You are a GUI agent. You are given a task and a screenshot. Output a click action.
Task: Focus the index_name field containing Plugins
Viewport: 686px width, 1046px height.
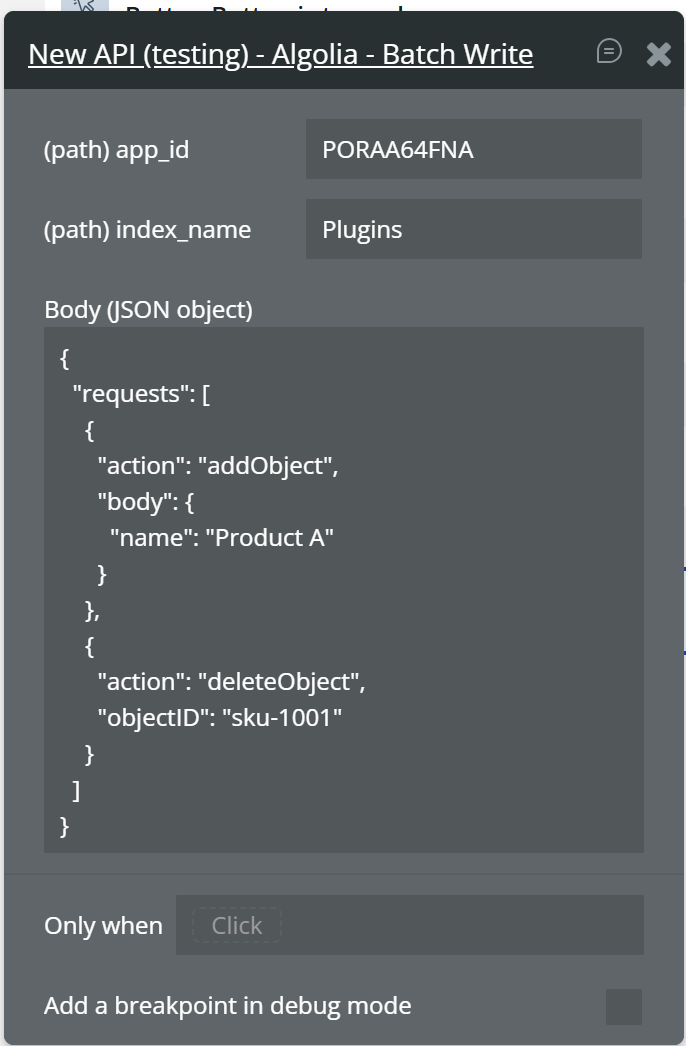pyautogui.click(x=473, y=230)
